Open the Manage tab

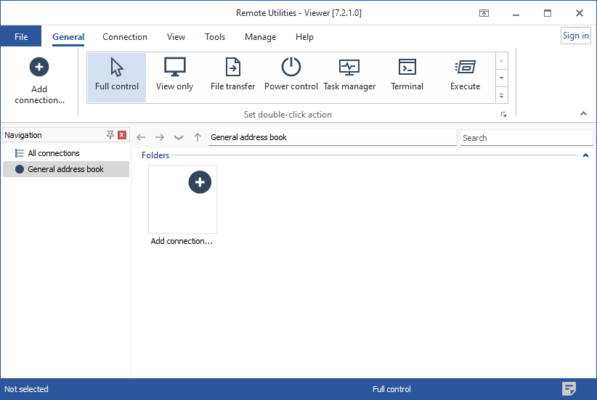(260, 37)
